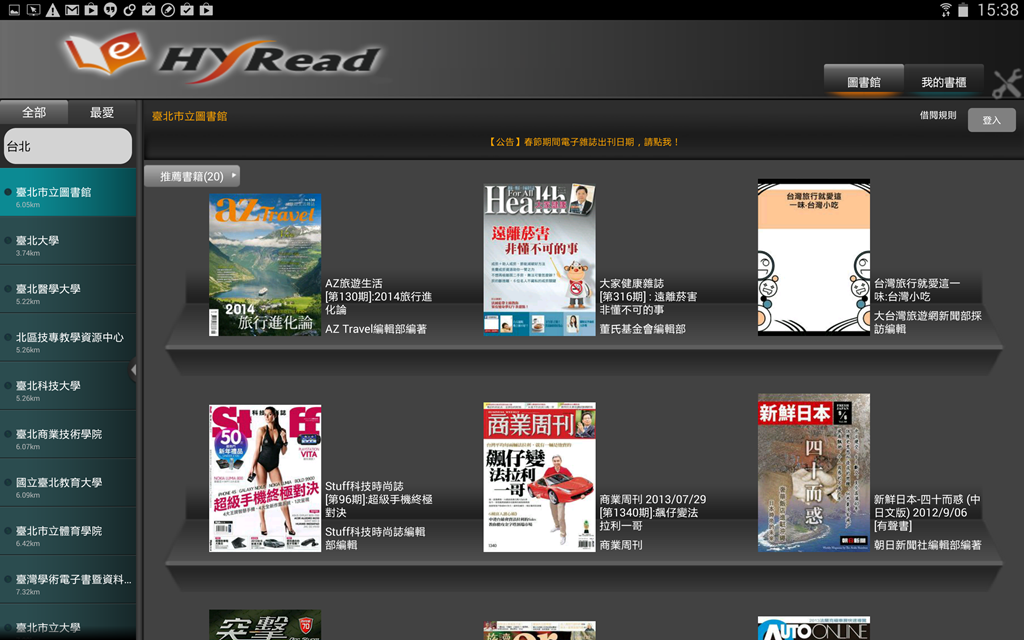Click the 登入 login button
1024x640 pixels.
click(991, 120)
